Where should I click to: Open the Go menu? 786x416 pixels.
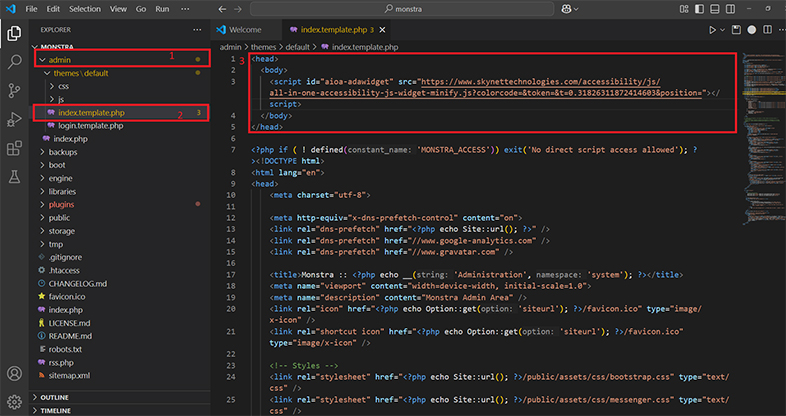click(x=141, y=9)
